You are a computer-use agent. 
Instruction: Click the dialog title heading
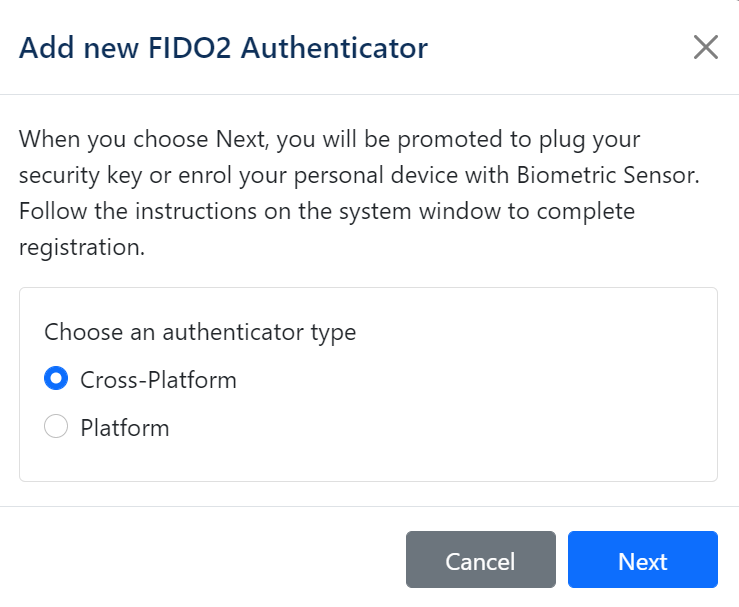[223, 47]
